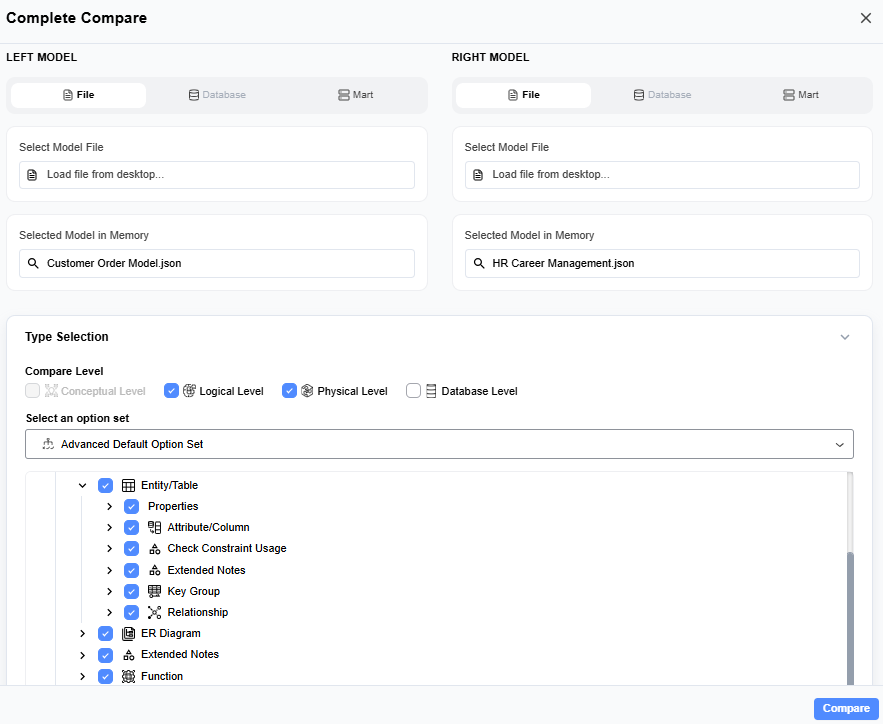Uncheck the ER Diagram checkbox
Image resolution: width=883 pixels, height=724 pixels.
(105, 634)
